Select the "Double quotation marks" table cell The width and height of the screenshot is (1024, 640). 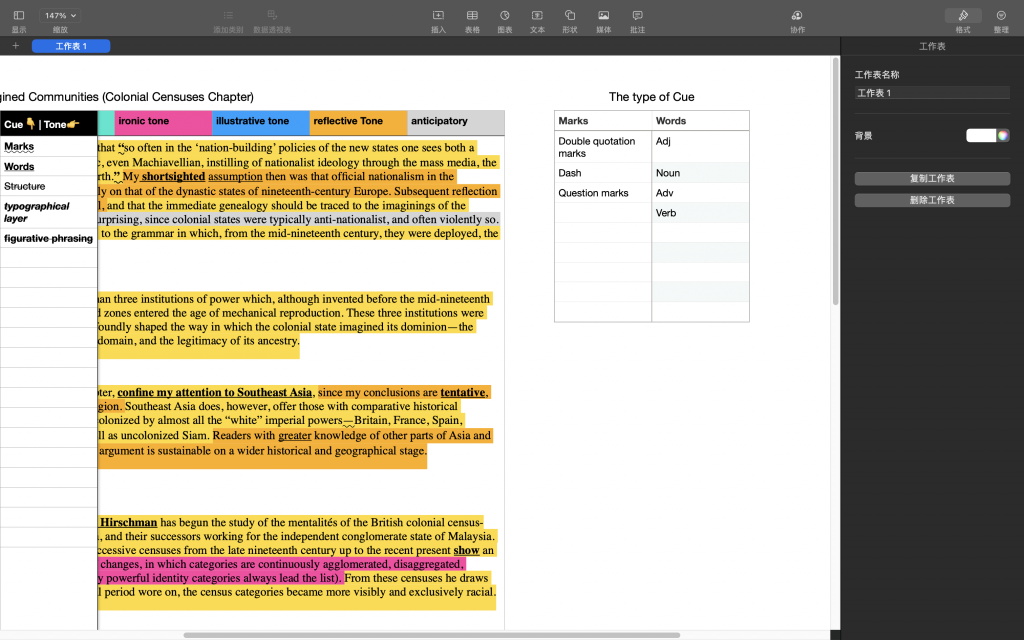coord(602,147)
